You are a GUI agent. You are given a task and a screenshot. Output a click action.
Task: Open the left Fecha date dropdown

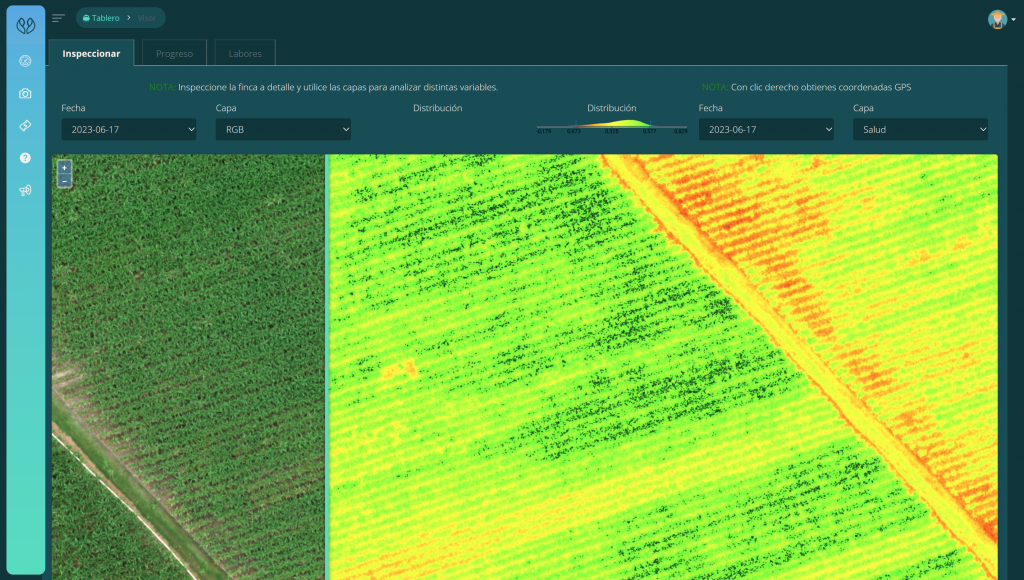point(128,129)
